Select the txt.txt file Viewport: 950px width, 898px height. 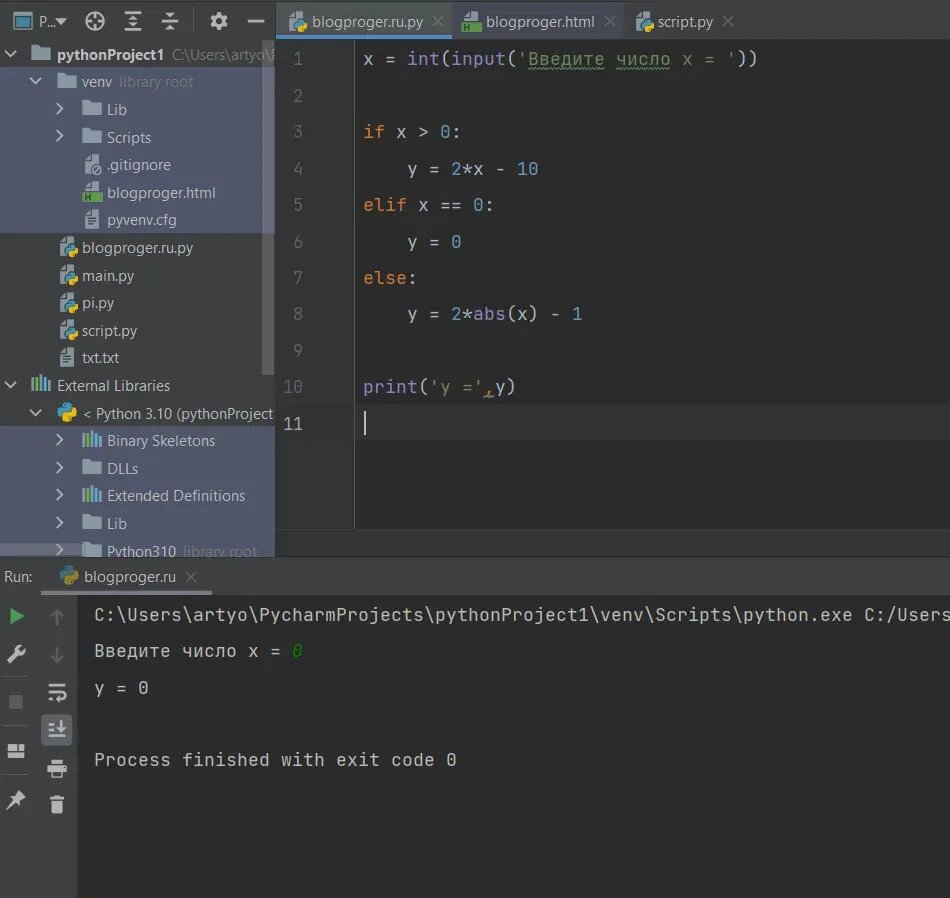[x=90, y=358]
